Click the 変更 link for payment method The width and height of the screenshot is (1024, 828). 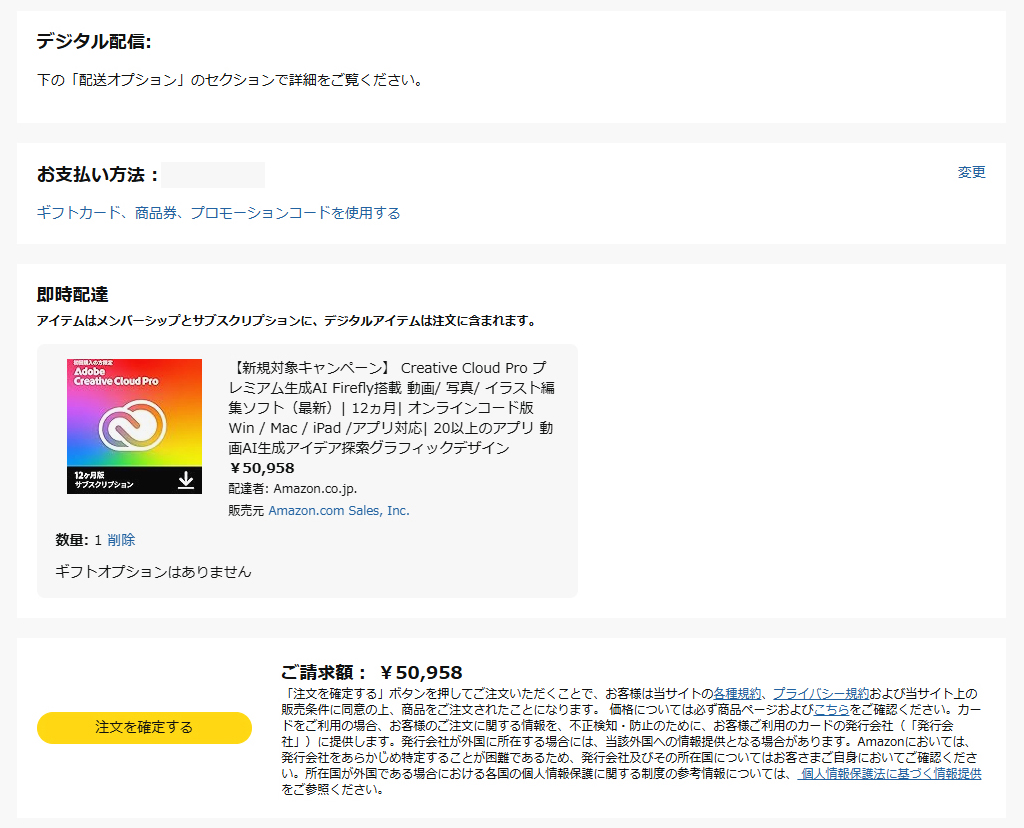tap(971, 172)
